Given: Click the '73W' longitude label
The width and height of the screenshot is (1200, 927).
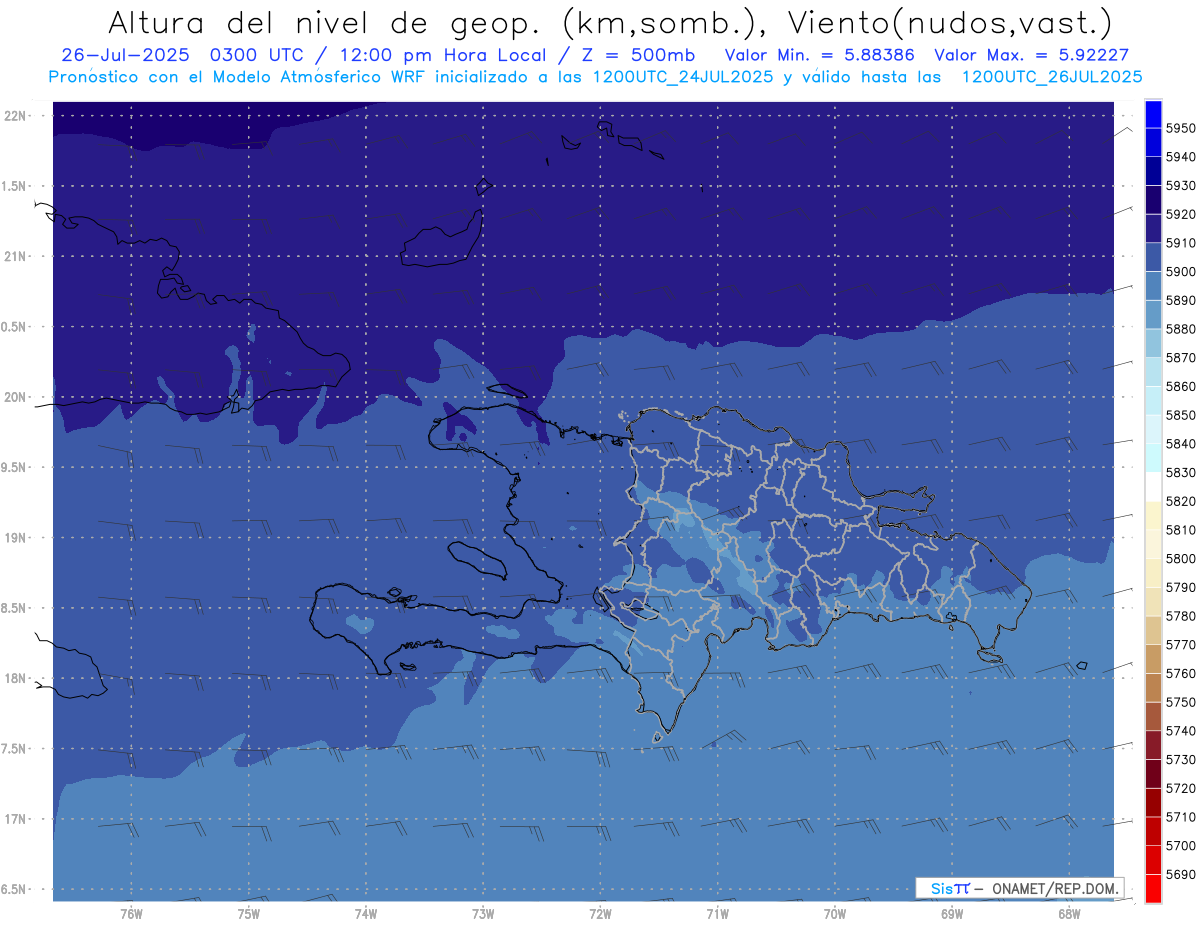Looking at the screenshot, I should point(483,914).
